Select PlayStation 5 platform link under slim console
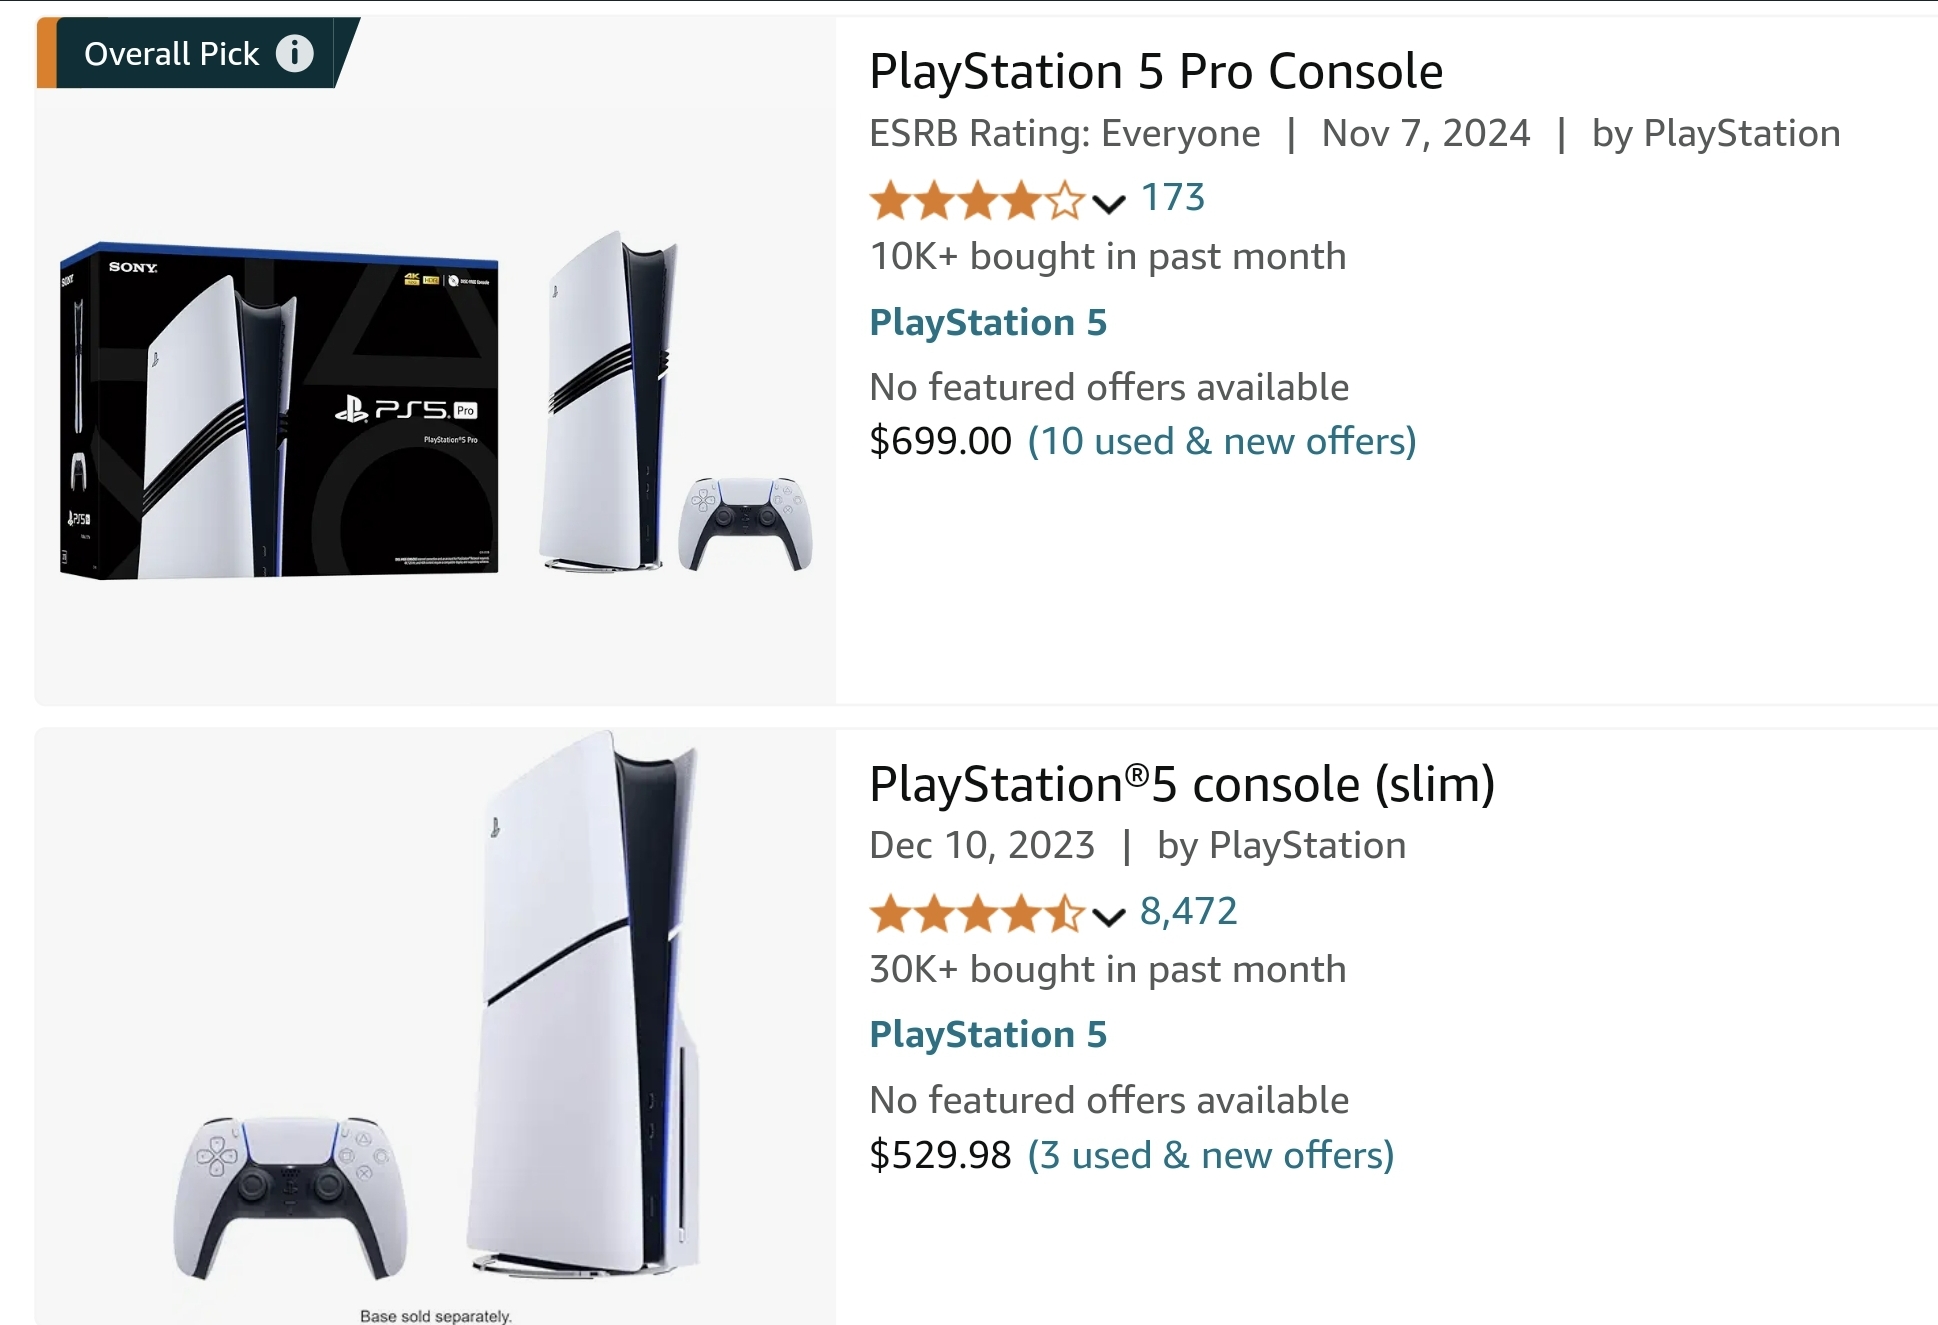The height and width of the screenshot is (1325, 1938). coord(987,1035)
